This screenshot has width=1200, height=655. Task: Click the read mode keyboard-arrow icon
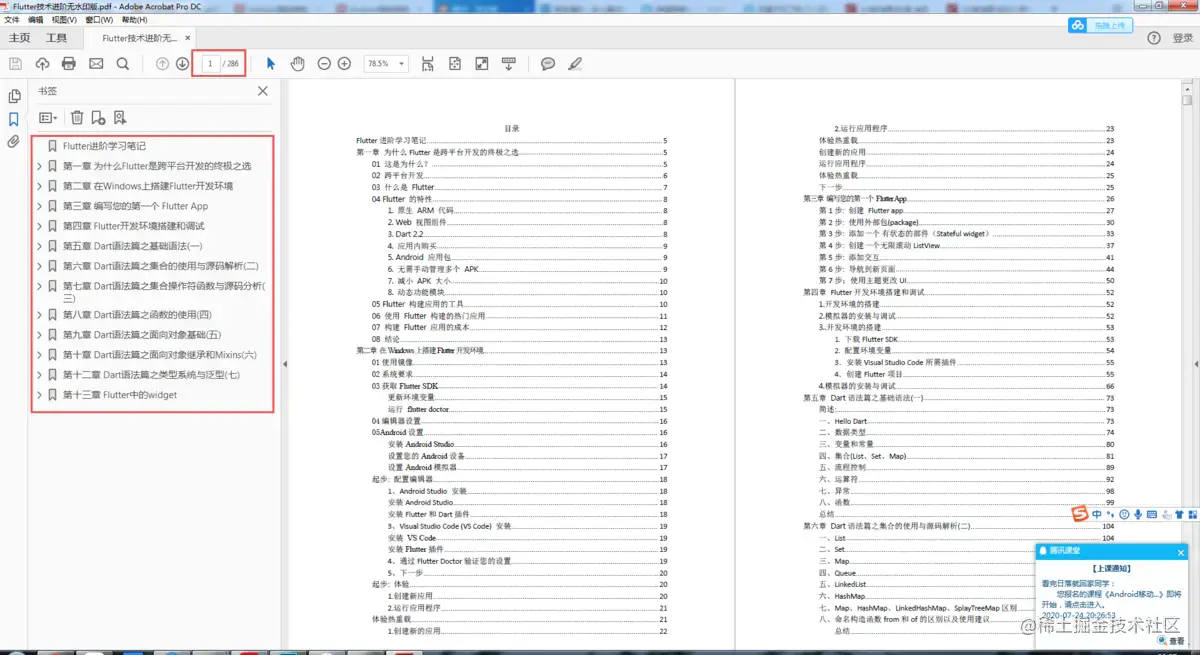(x=508, y=64)
